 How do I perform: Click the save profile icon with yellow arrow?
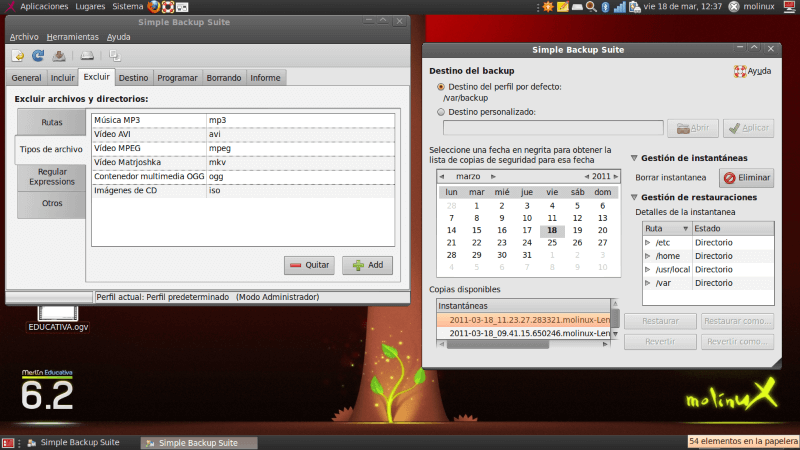click(18, 56)
